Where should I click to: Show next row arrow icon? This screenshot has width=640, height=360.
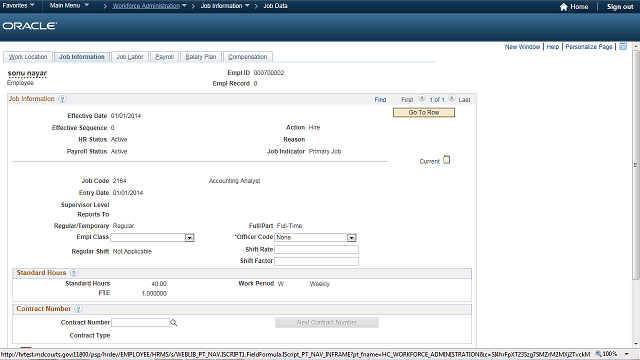click(x=452, y=98)
